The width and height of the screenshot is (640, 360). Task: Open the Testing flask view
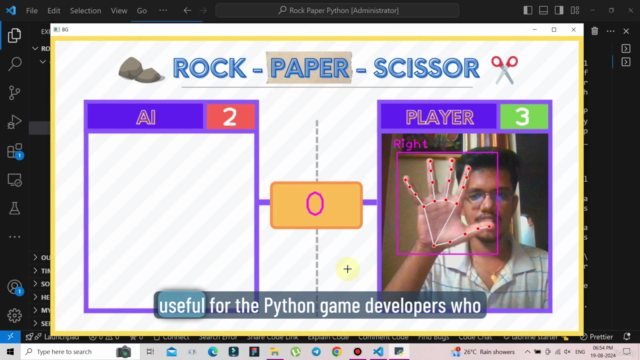pos(14,209)
